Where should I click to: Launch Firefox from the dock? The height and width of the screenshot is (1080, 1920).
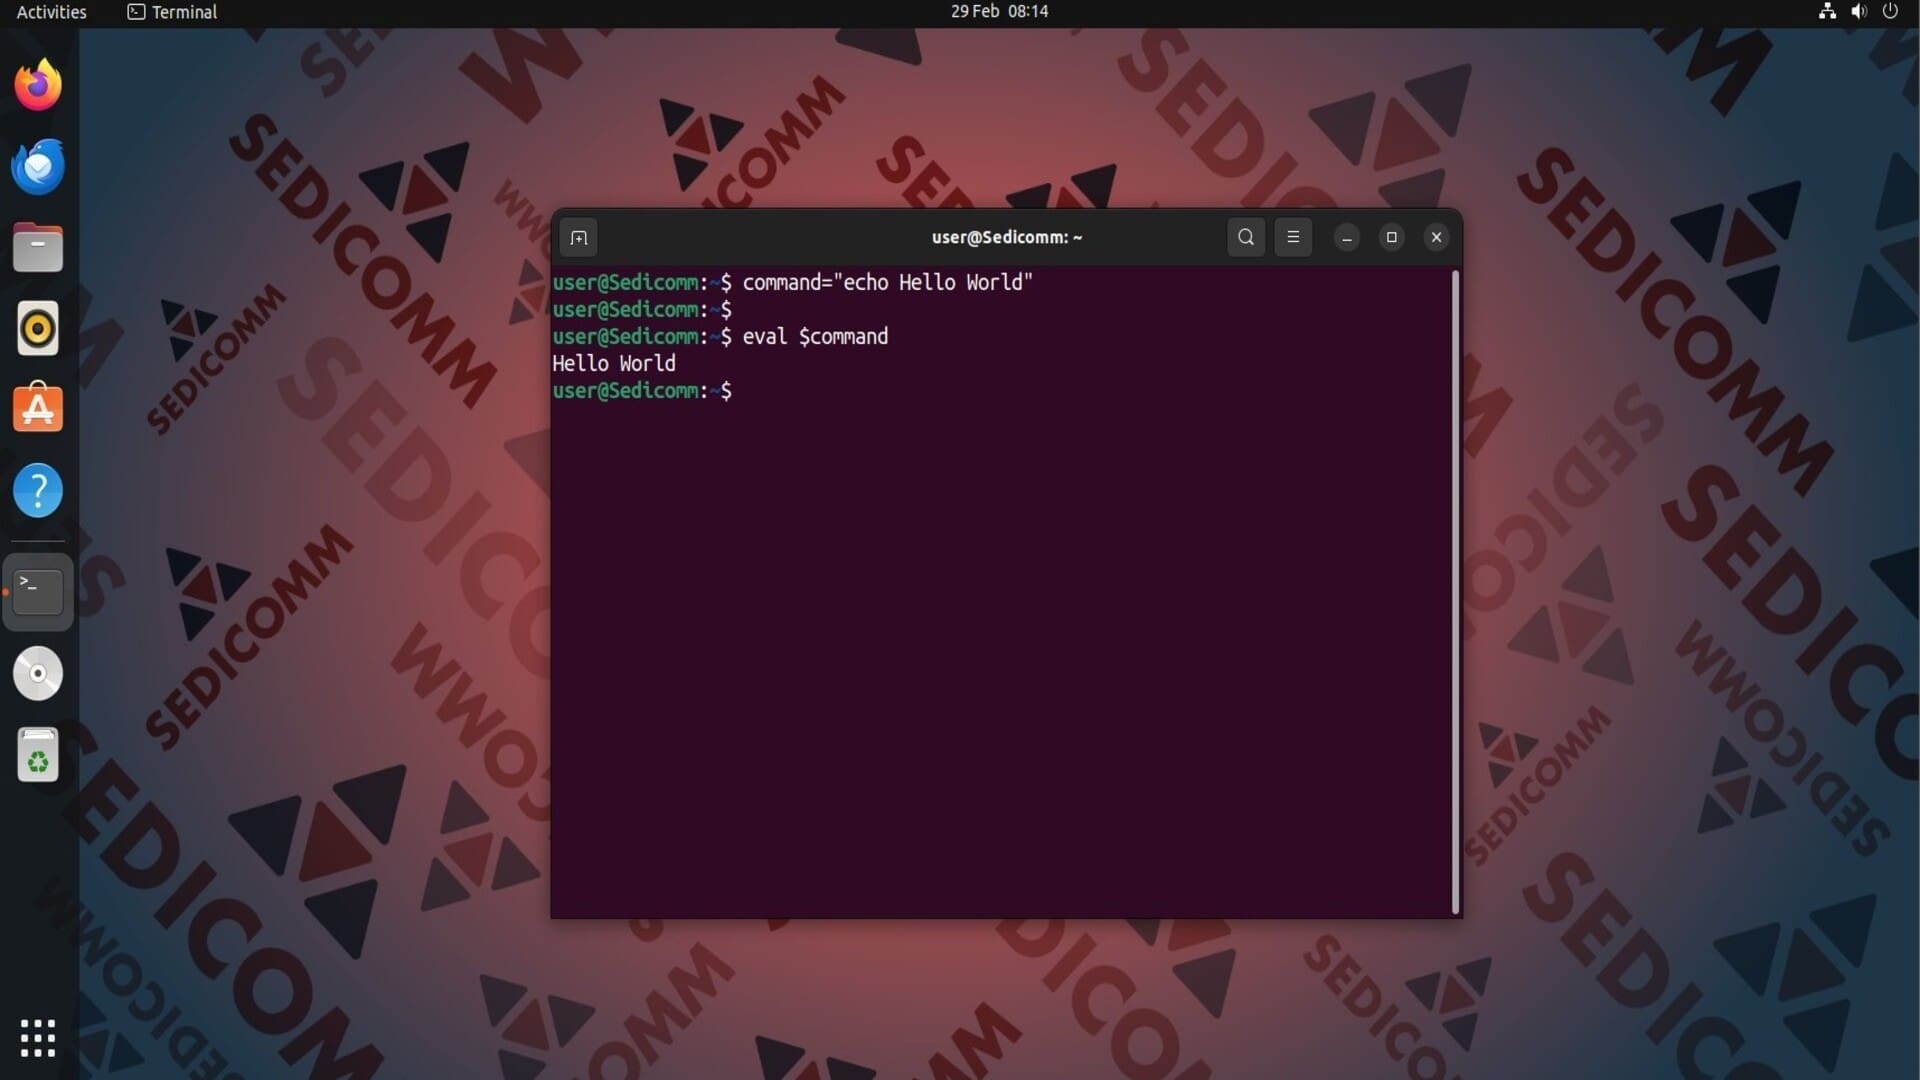click(x=38, y=85)
